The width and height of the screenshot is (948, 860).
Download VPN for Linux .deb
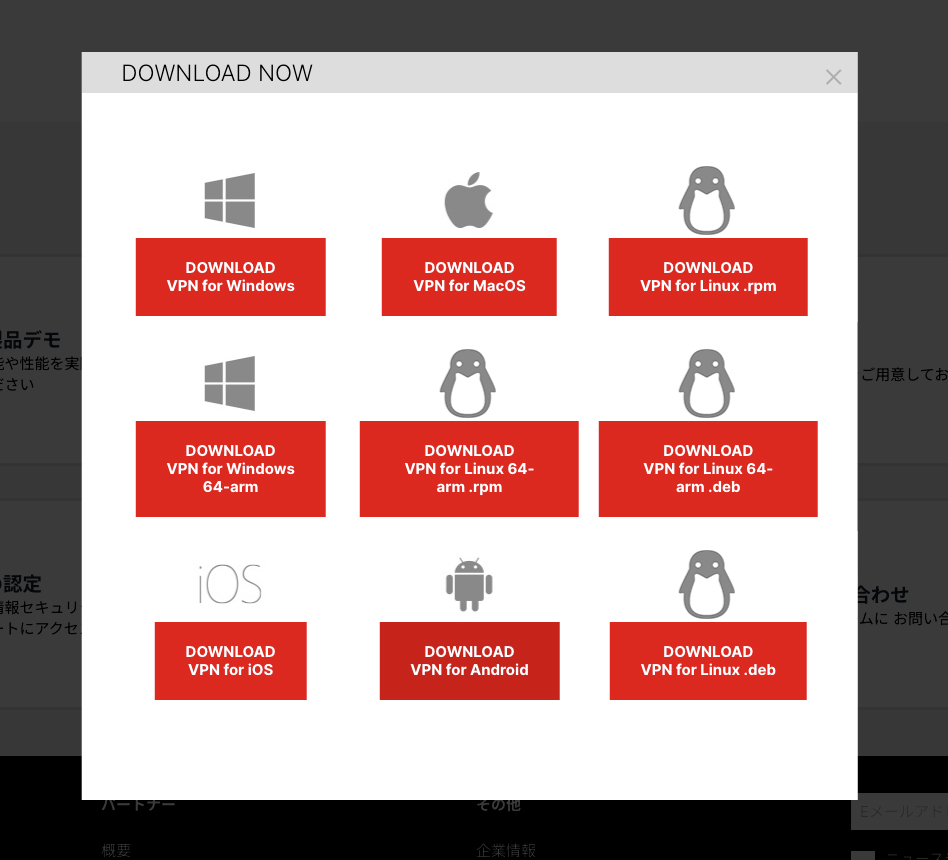tap(708, 661)
